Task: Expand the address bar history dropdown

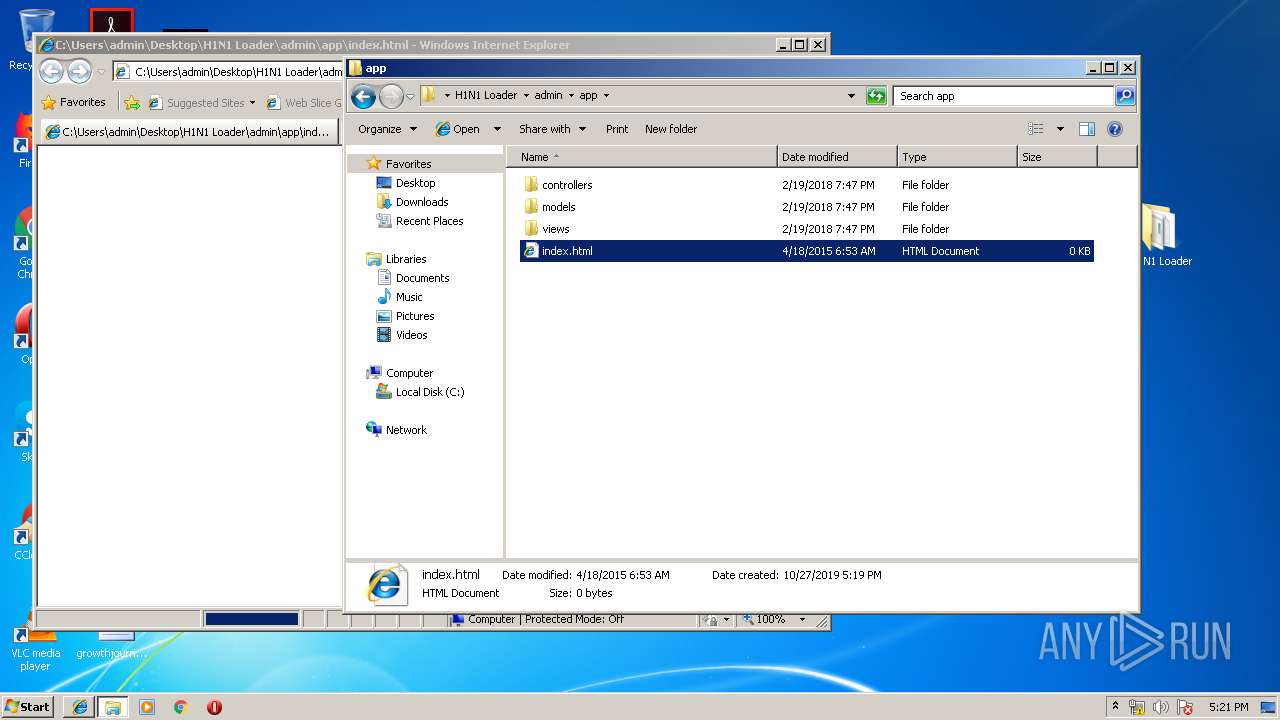Action: click(x=851, y=96)
